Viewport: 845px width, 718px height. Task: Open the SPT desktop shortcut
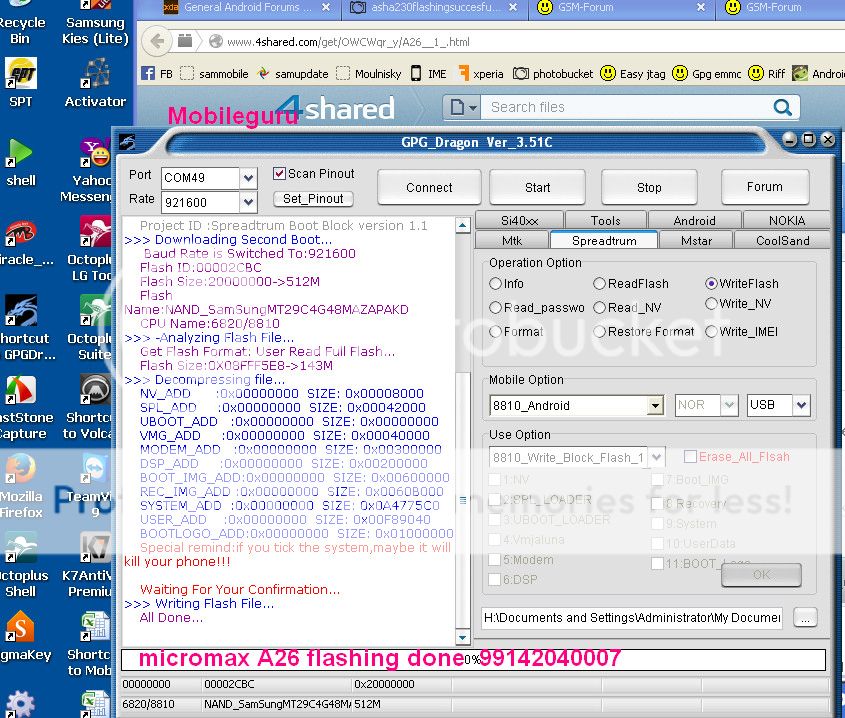coord(20,82)
